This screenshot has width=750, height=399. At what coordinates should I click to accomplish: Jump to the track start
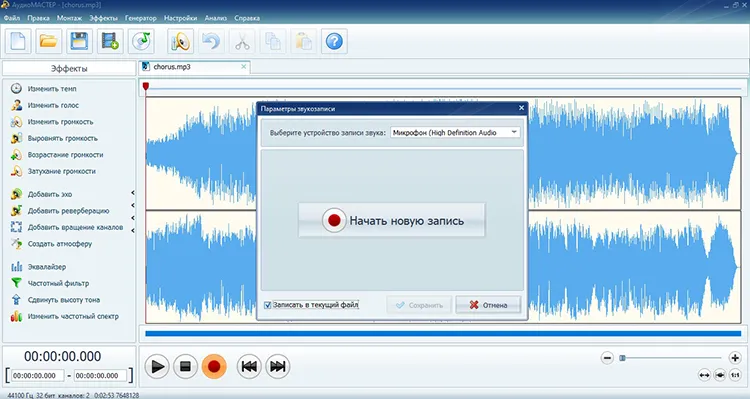[249, 367]
